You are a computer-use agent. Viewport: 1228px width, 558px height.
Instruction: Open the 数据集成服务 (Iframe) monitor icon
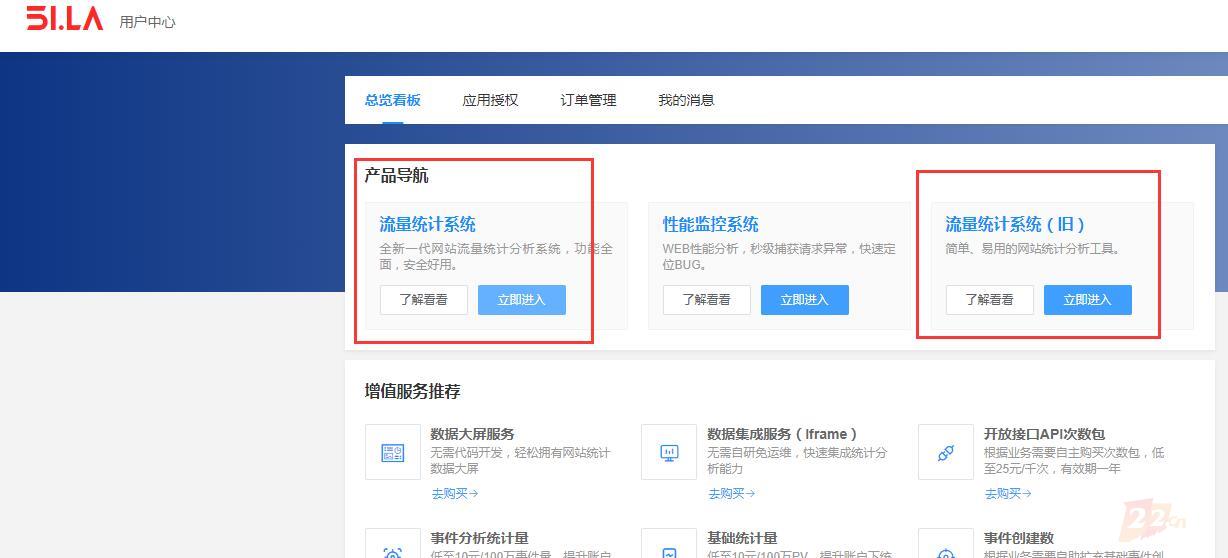[x=669, y=452]
